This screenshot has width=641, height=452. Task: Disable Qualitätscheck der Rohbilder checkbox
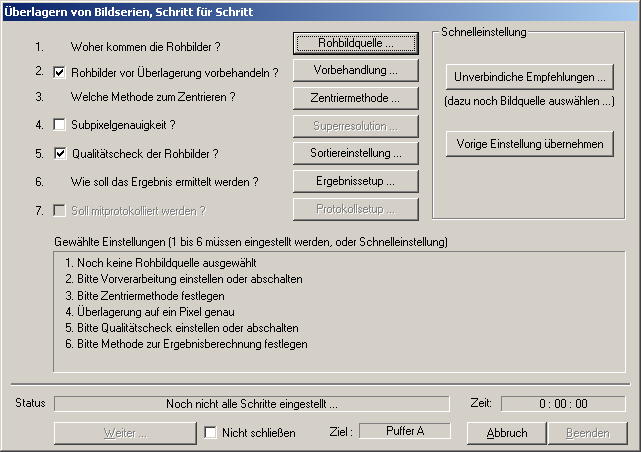59,154
